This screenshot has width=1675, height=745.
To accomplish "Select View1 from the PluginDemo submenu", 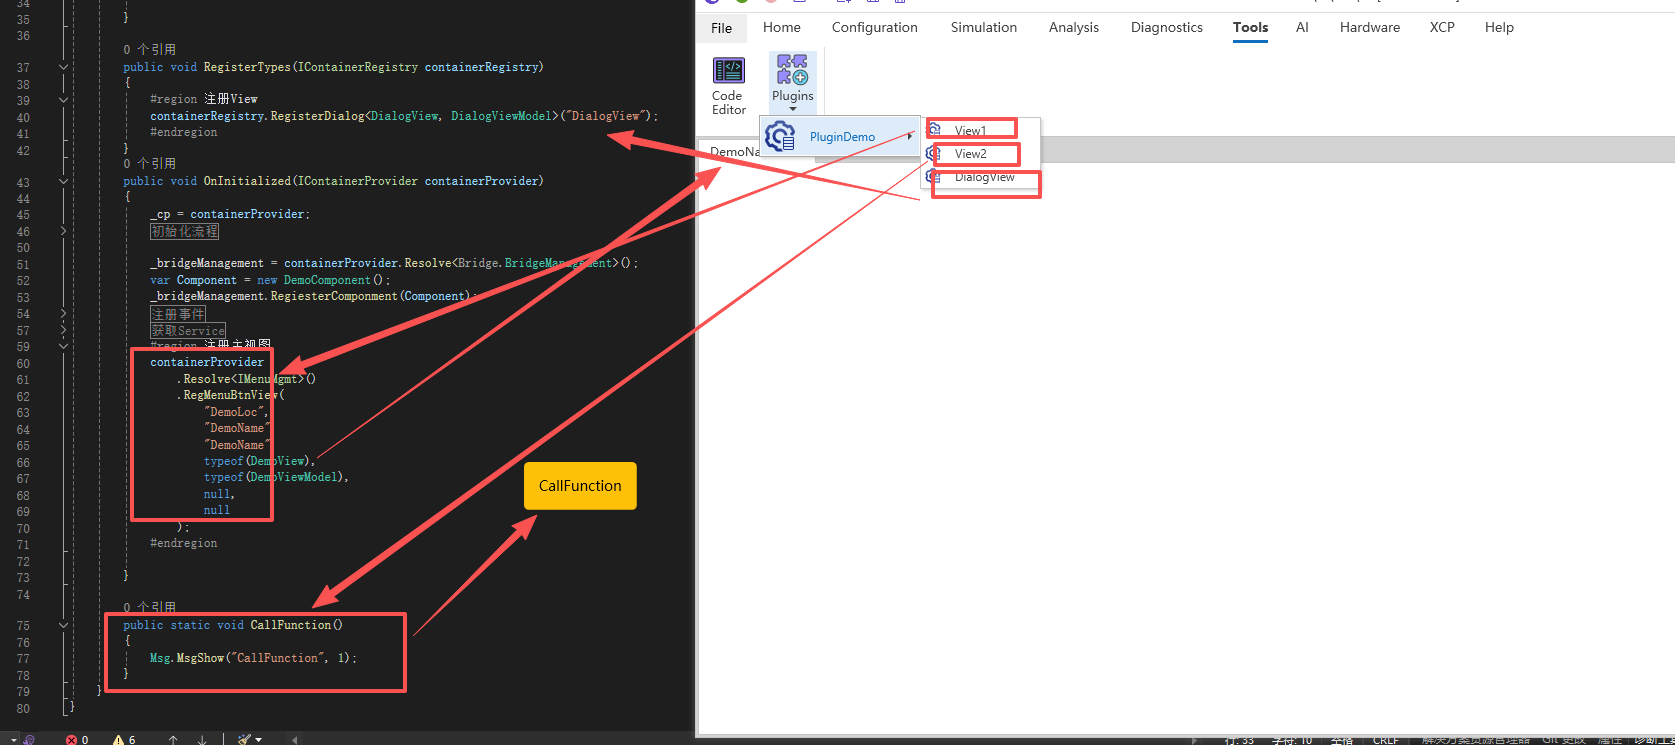I will (970, 131).
